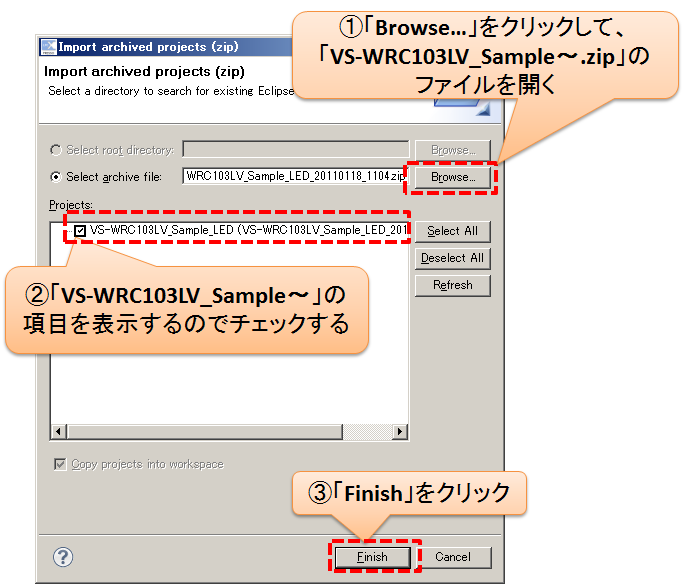Click the Cancel button

(453, 557)
